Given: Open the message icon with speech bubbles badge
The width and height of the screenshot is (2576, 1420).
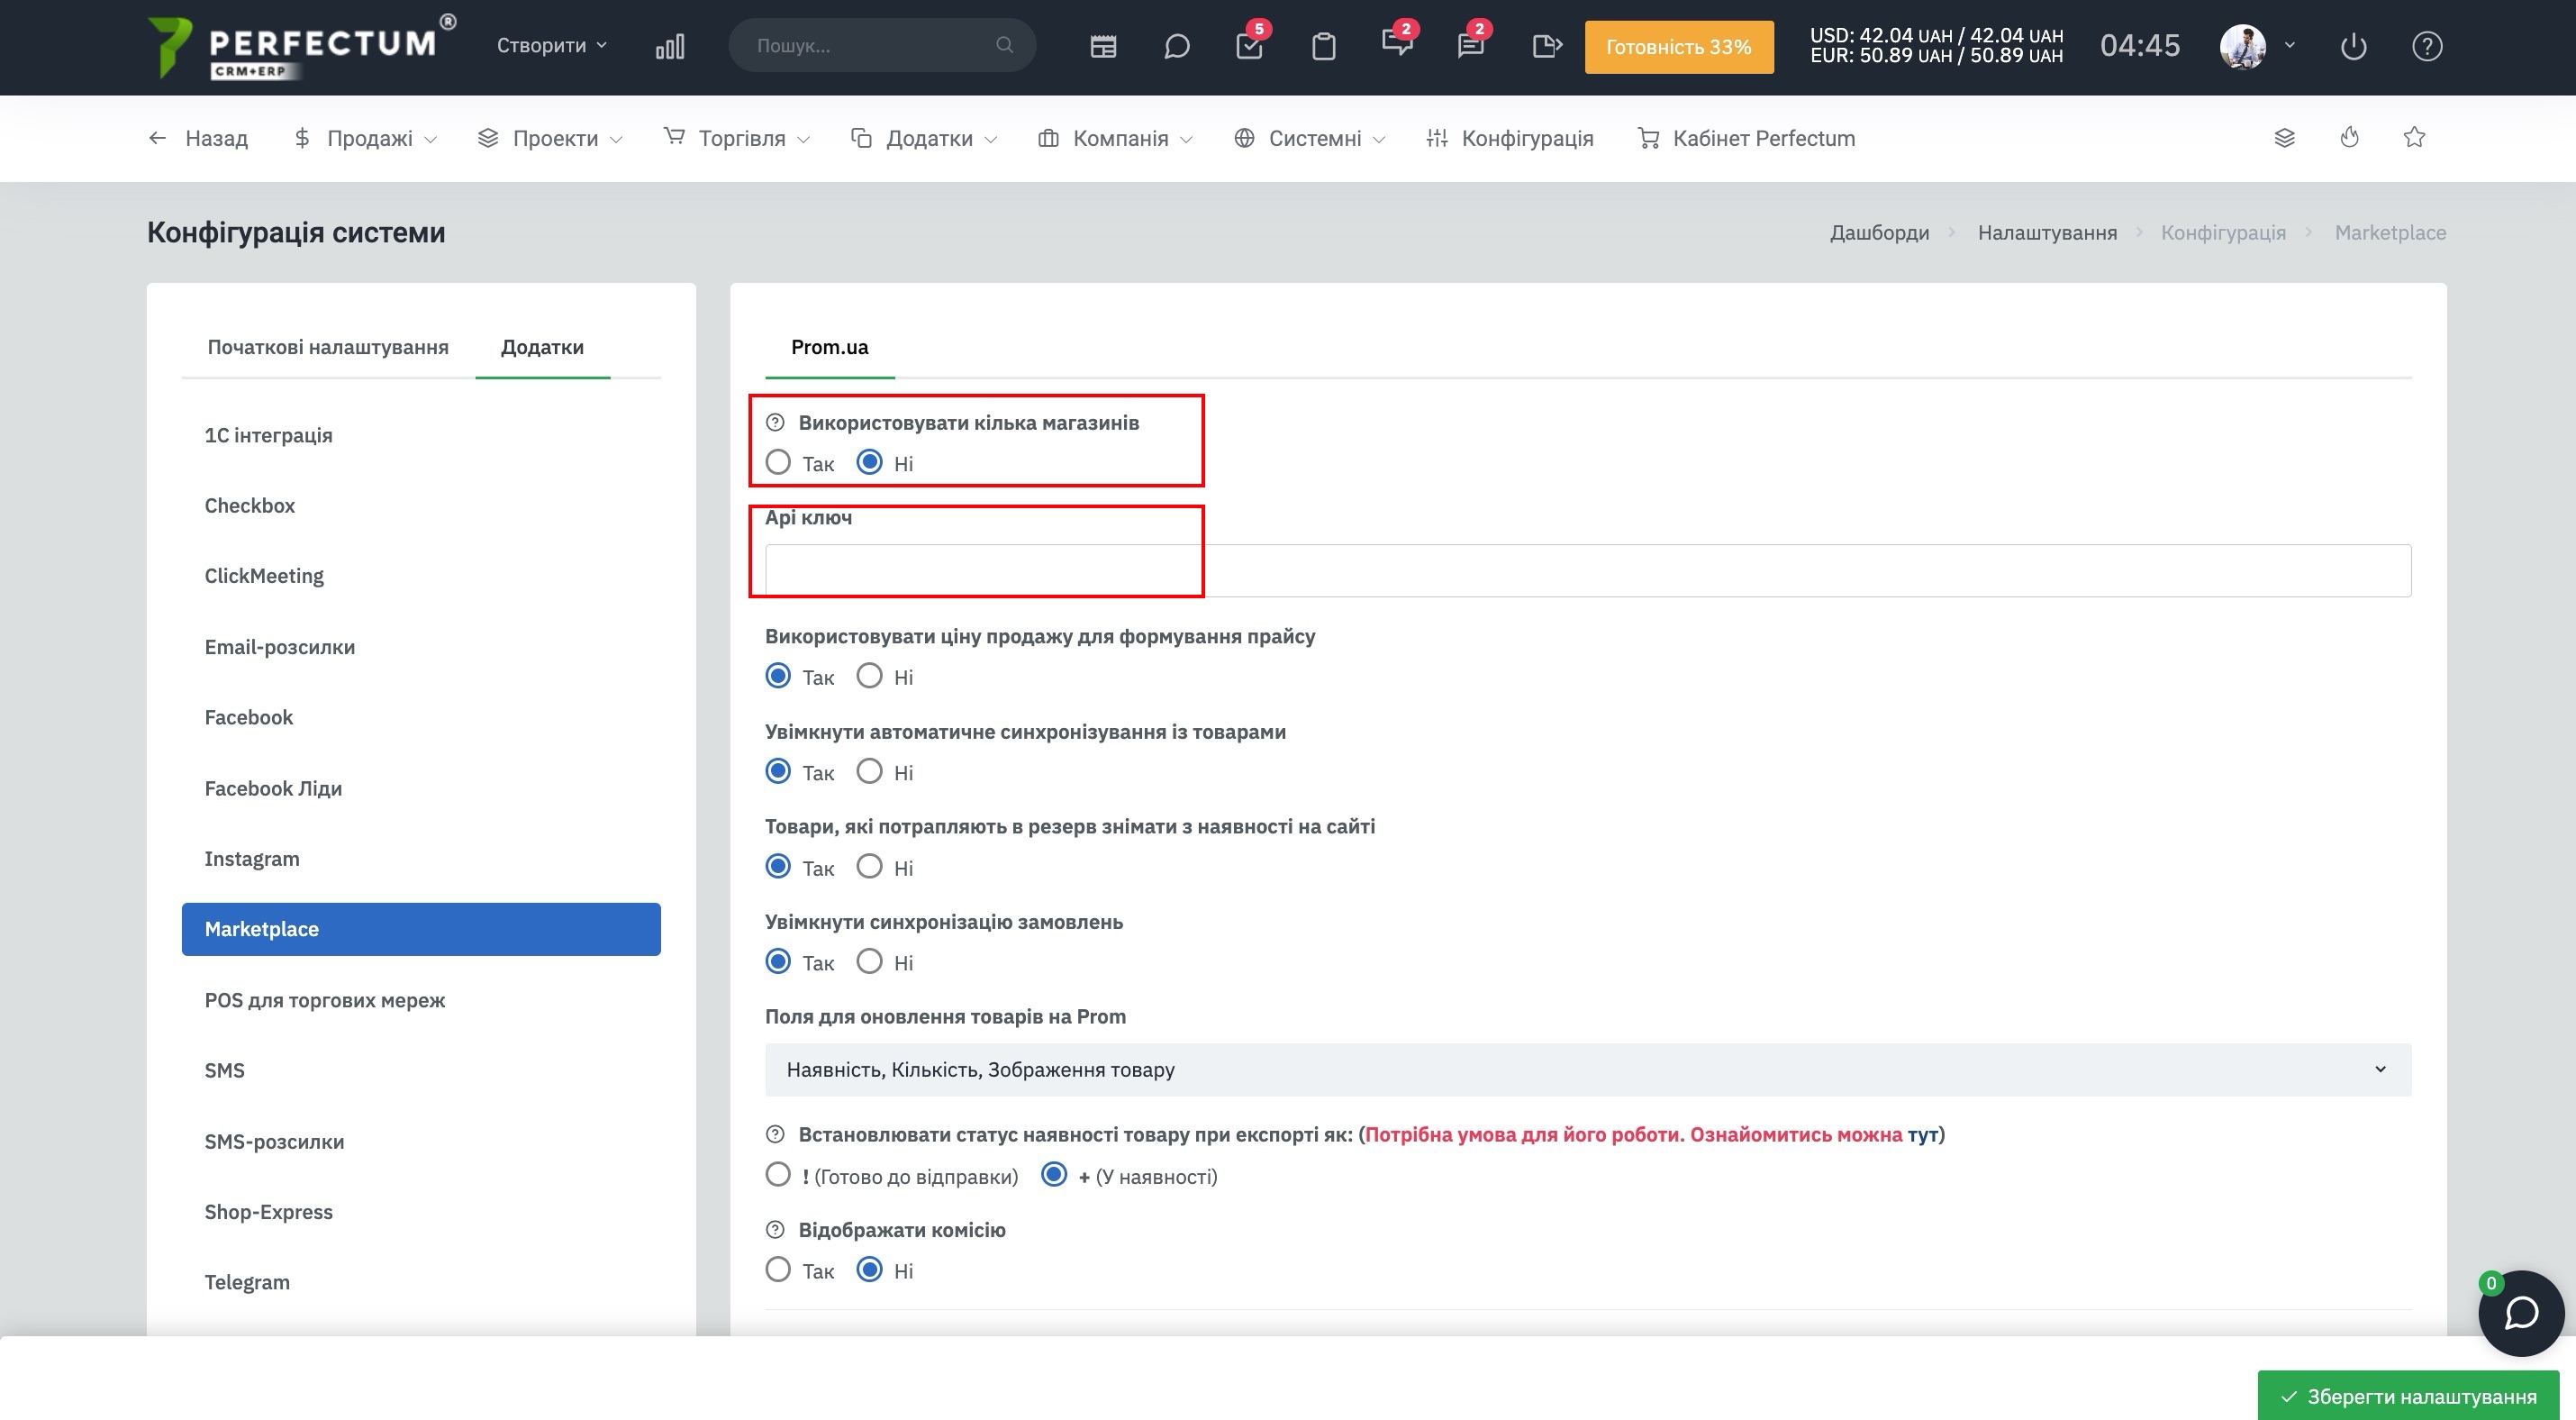Looking at the screenshot, I should [x=1397, y=43].
